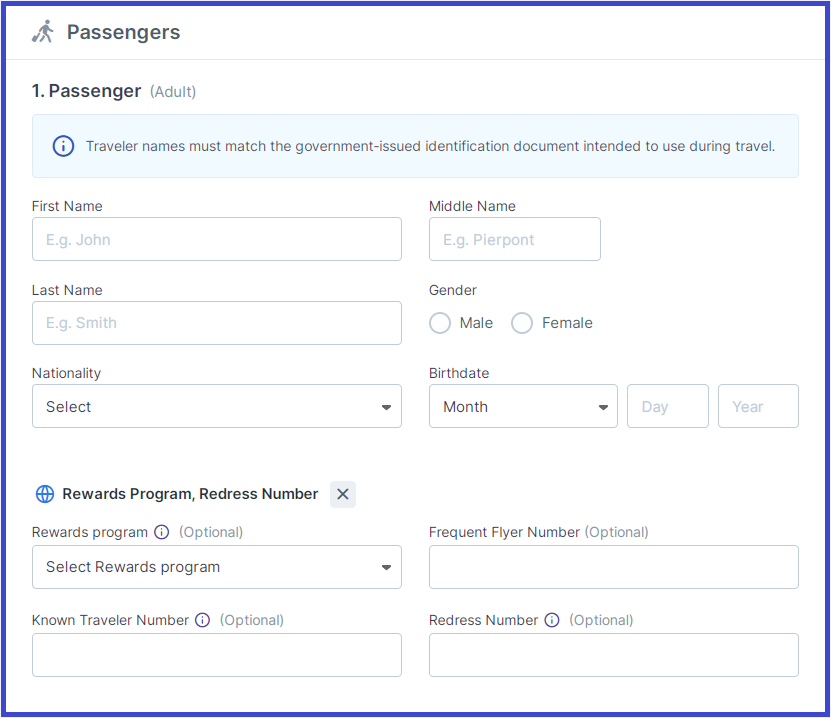Select the Female gender radio button

tap(521, 322)
